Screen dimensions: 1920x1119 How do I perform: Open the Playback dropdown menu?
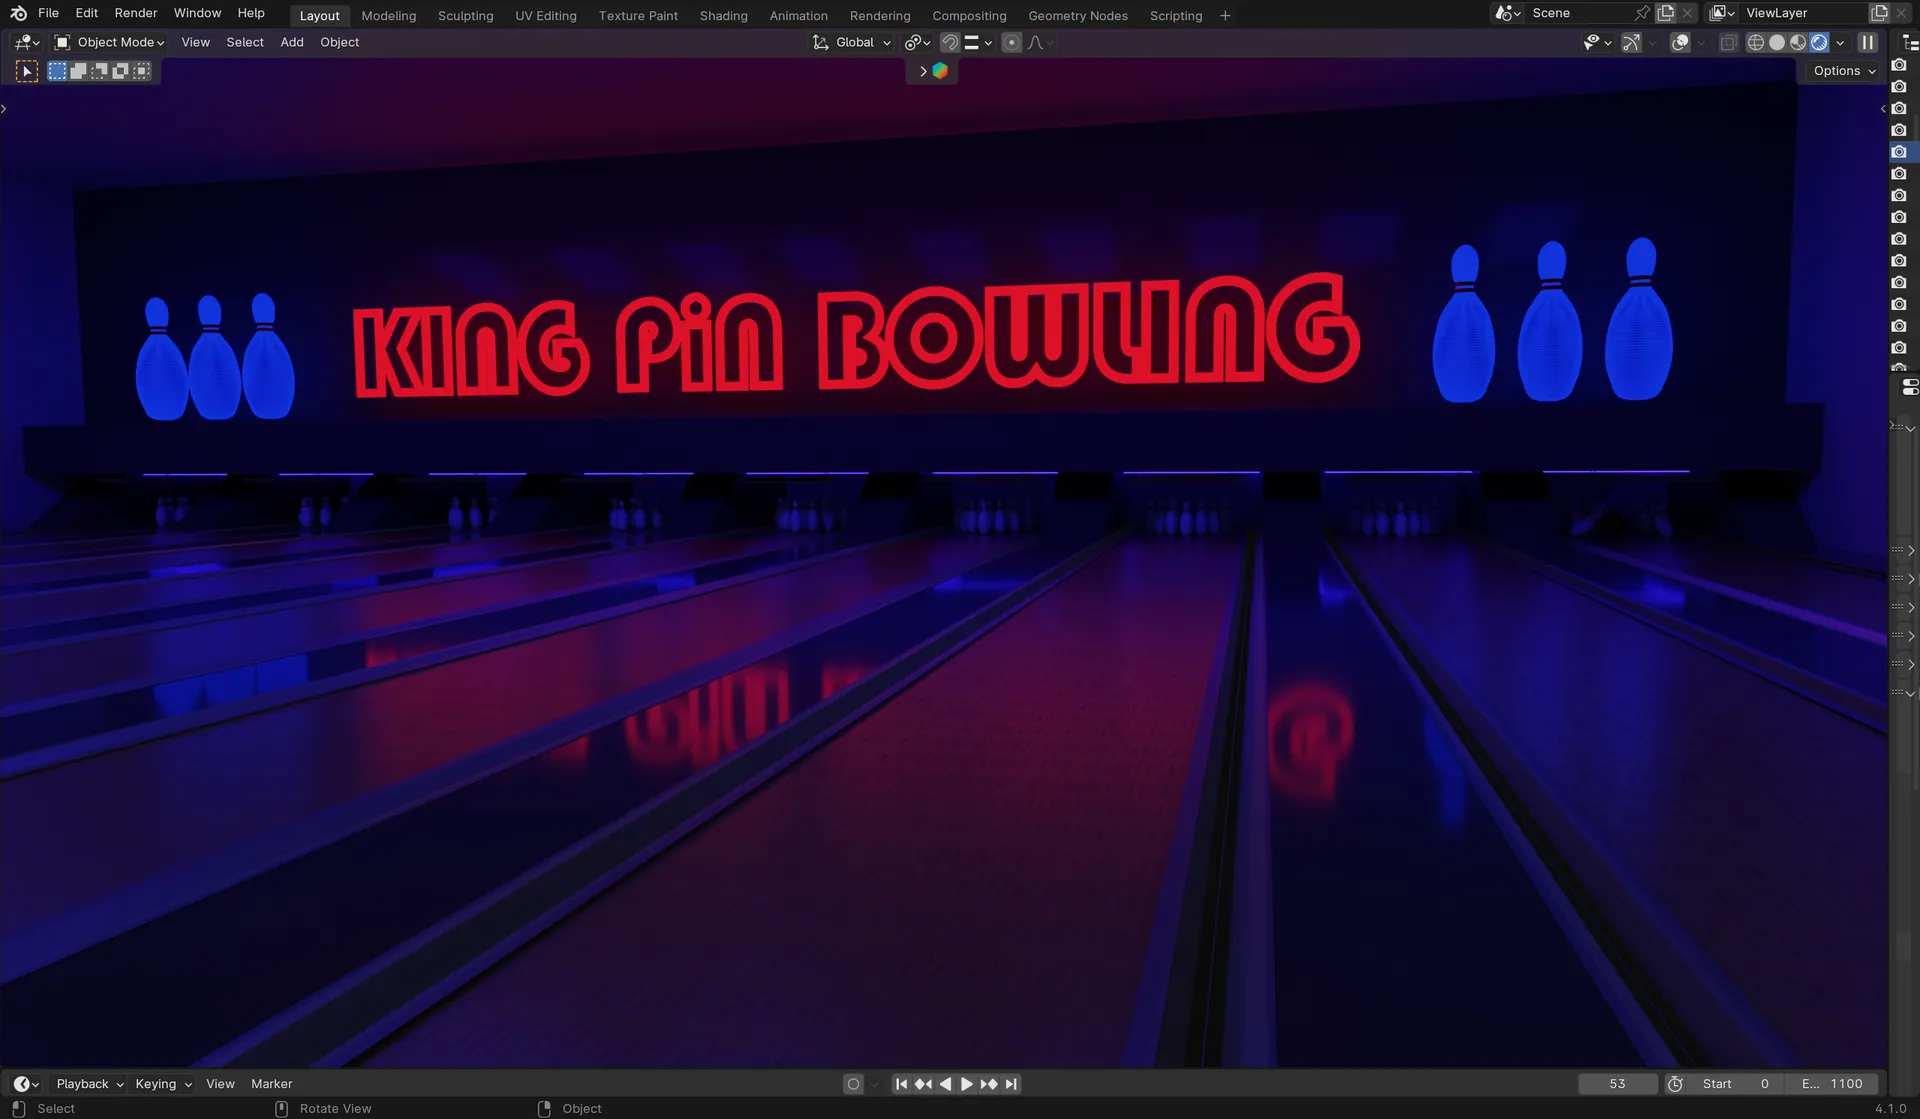(90, 1084)
